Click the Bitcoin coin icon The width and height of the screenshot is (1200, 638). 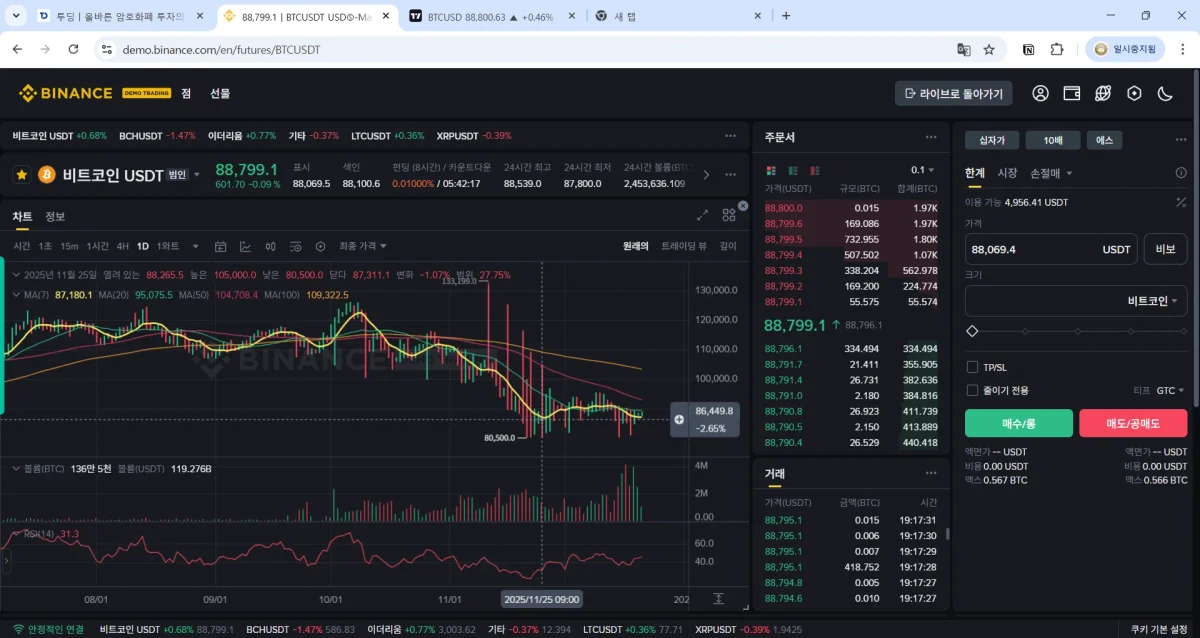point(46,175)
